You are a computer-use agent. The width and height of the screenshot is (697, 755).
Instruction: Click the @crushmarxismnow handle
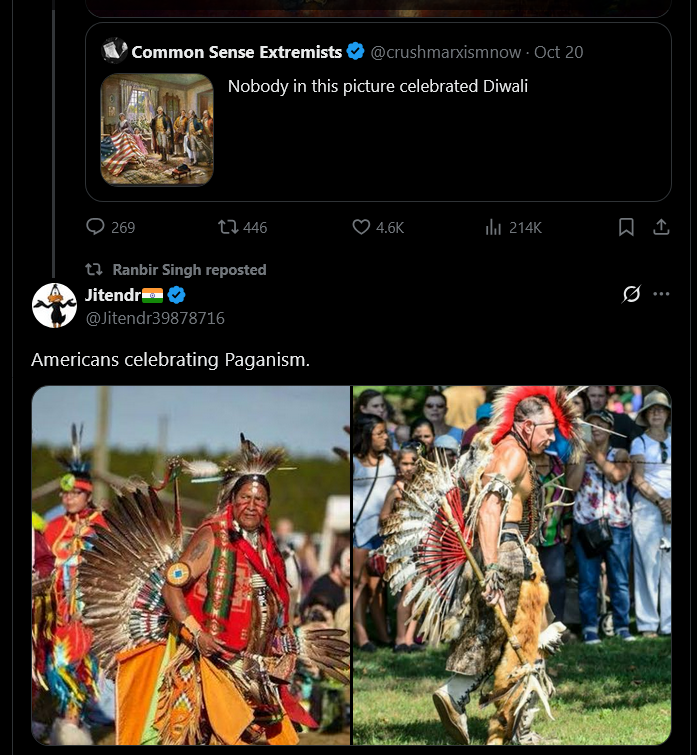coord(448,52)
